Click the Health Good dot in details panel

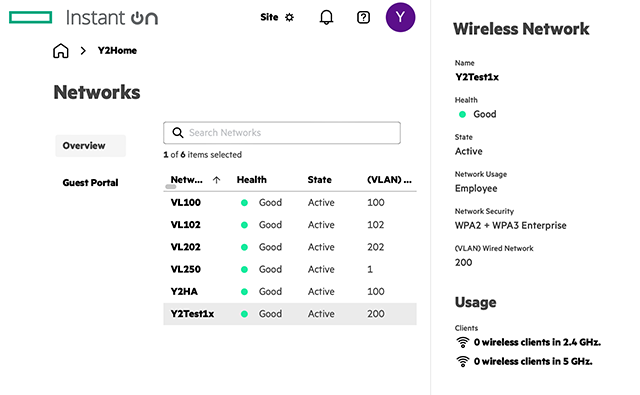[462, 114]
